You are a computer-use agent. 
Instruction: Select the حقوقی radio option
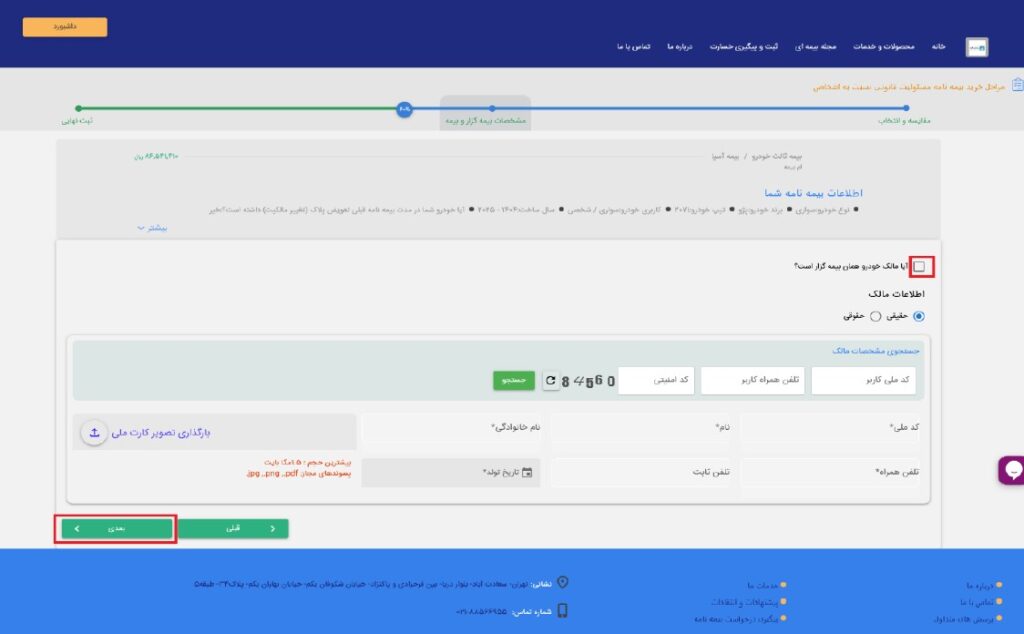pyautogui.click(x=875, y=316)
